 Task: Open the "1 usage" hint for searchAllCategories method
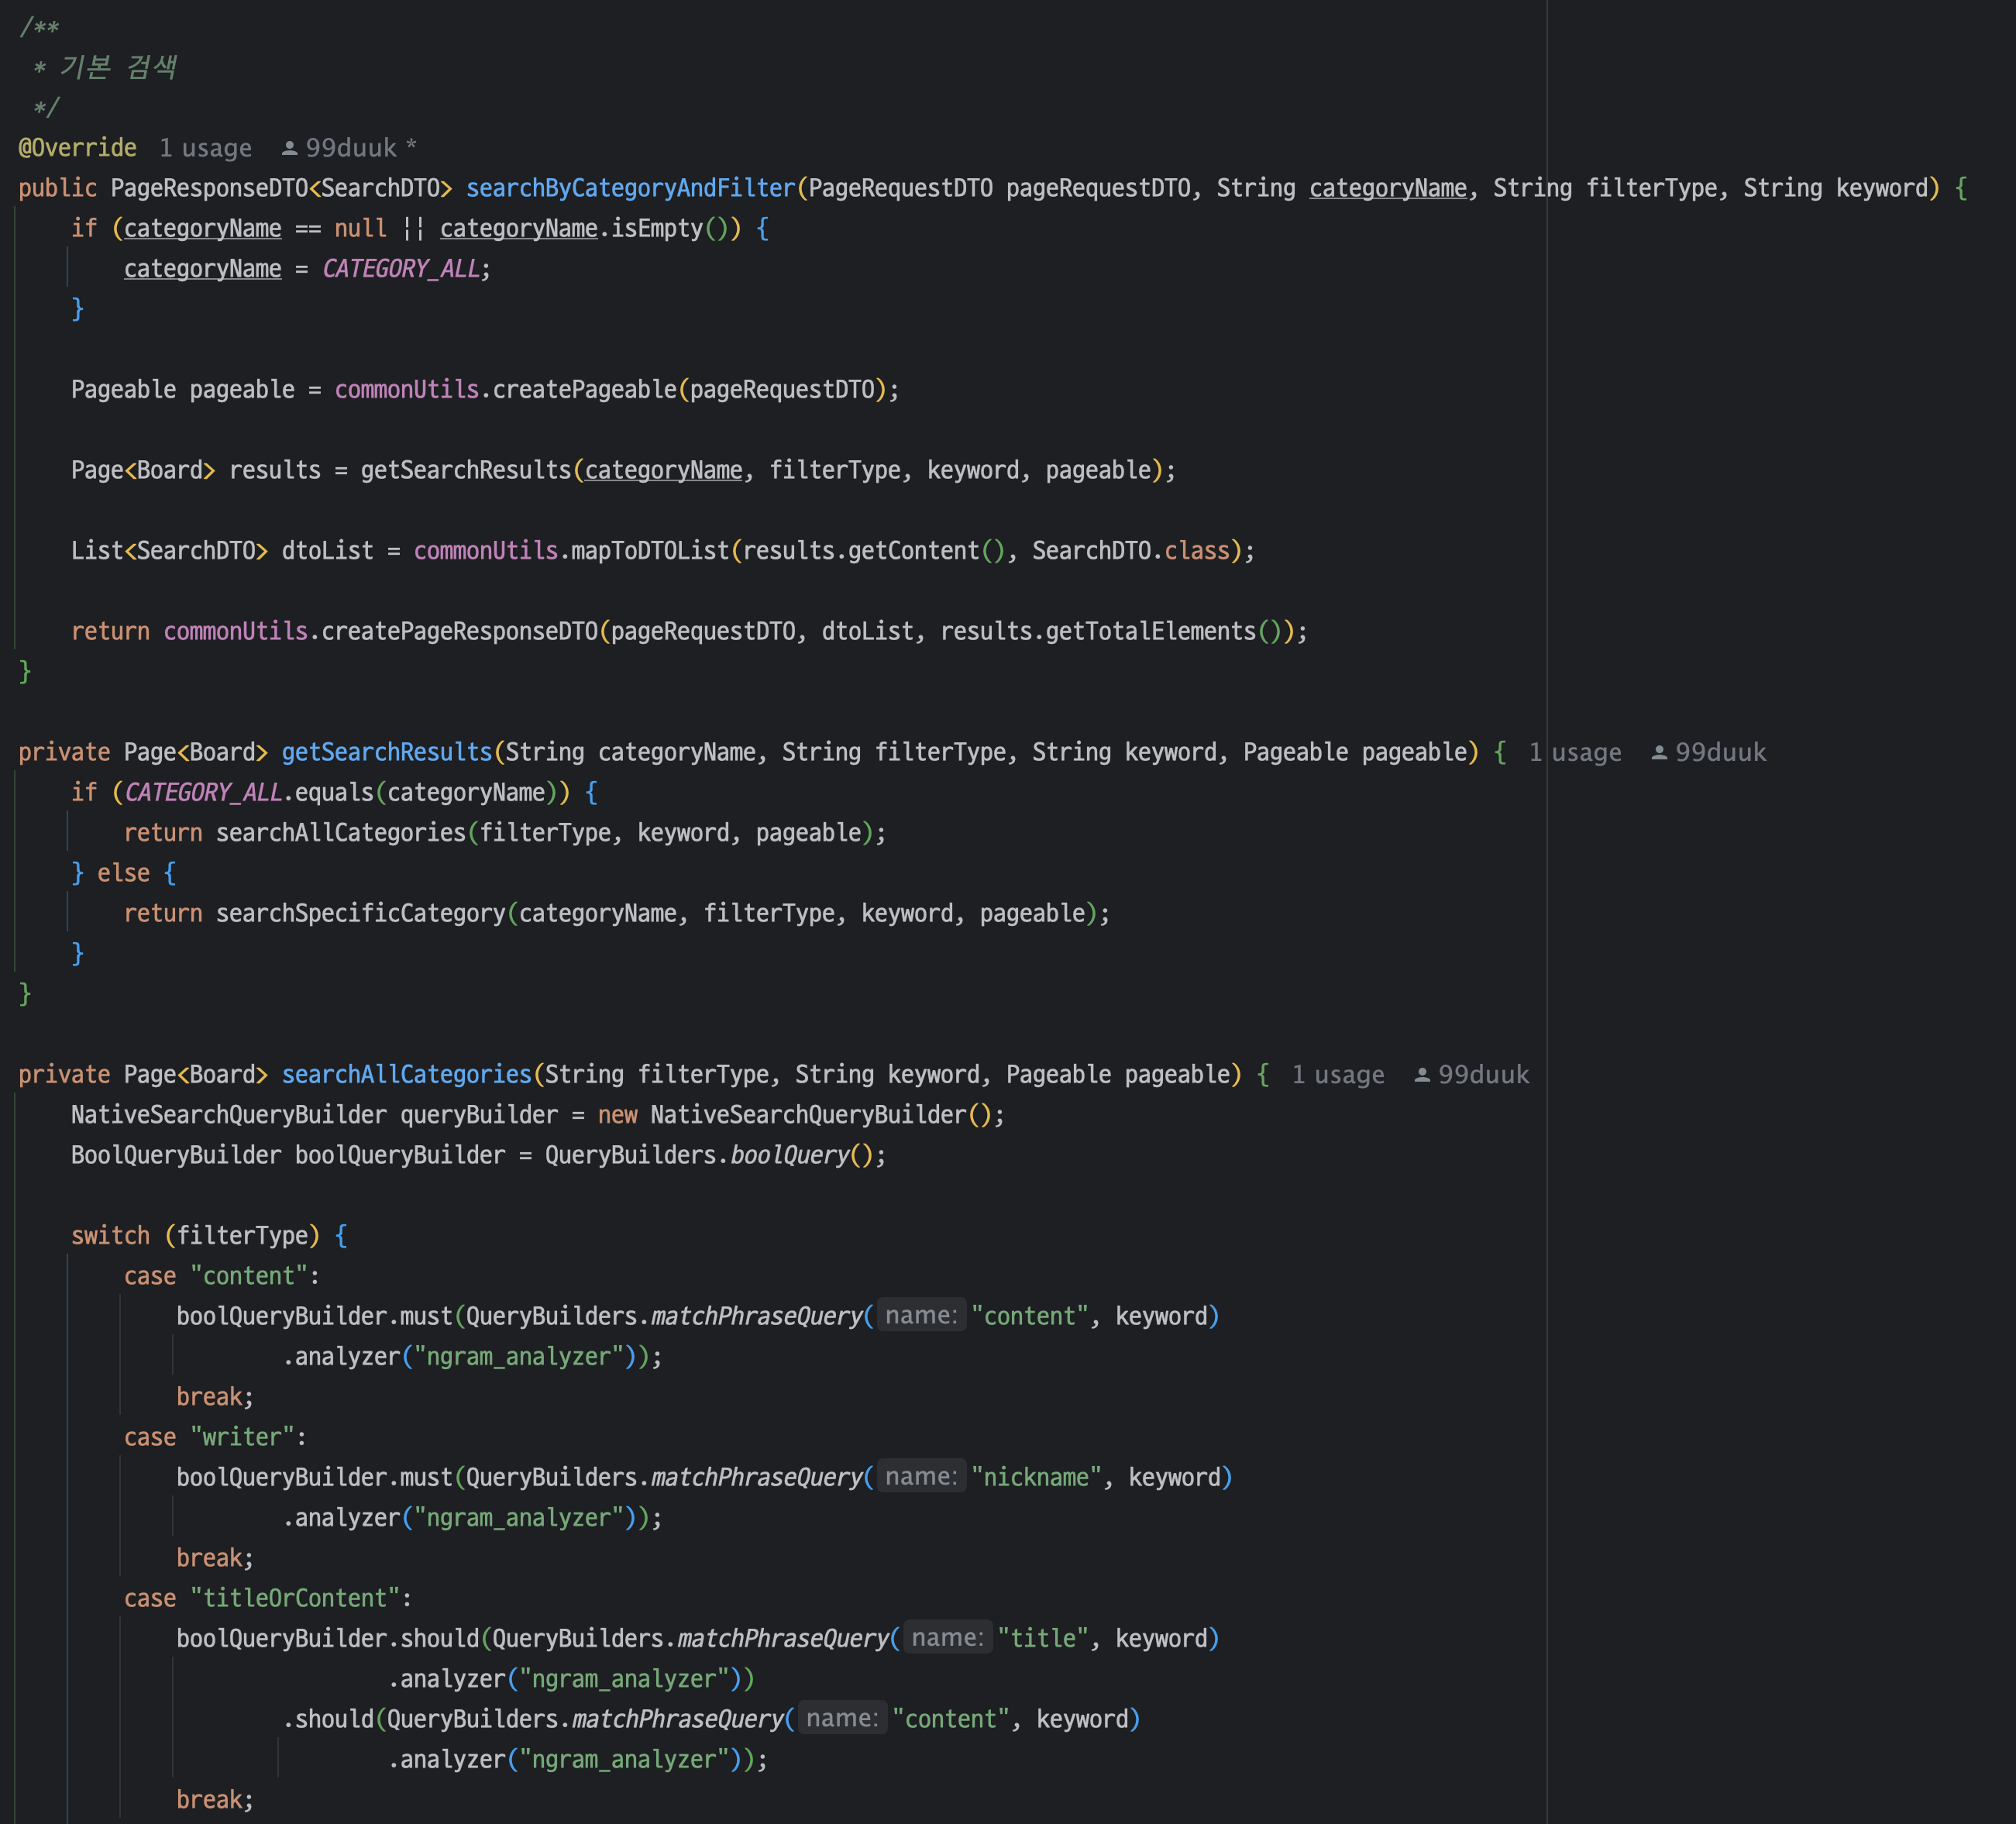[x=1337, y=1075]
